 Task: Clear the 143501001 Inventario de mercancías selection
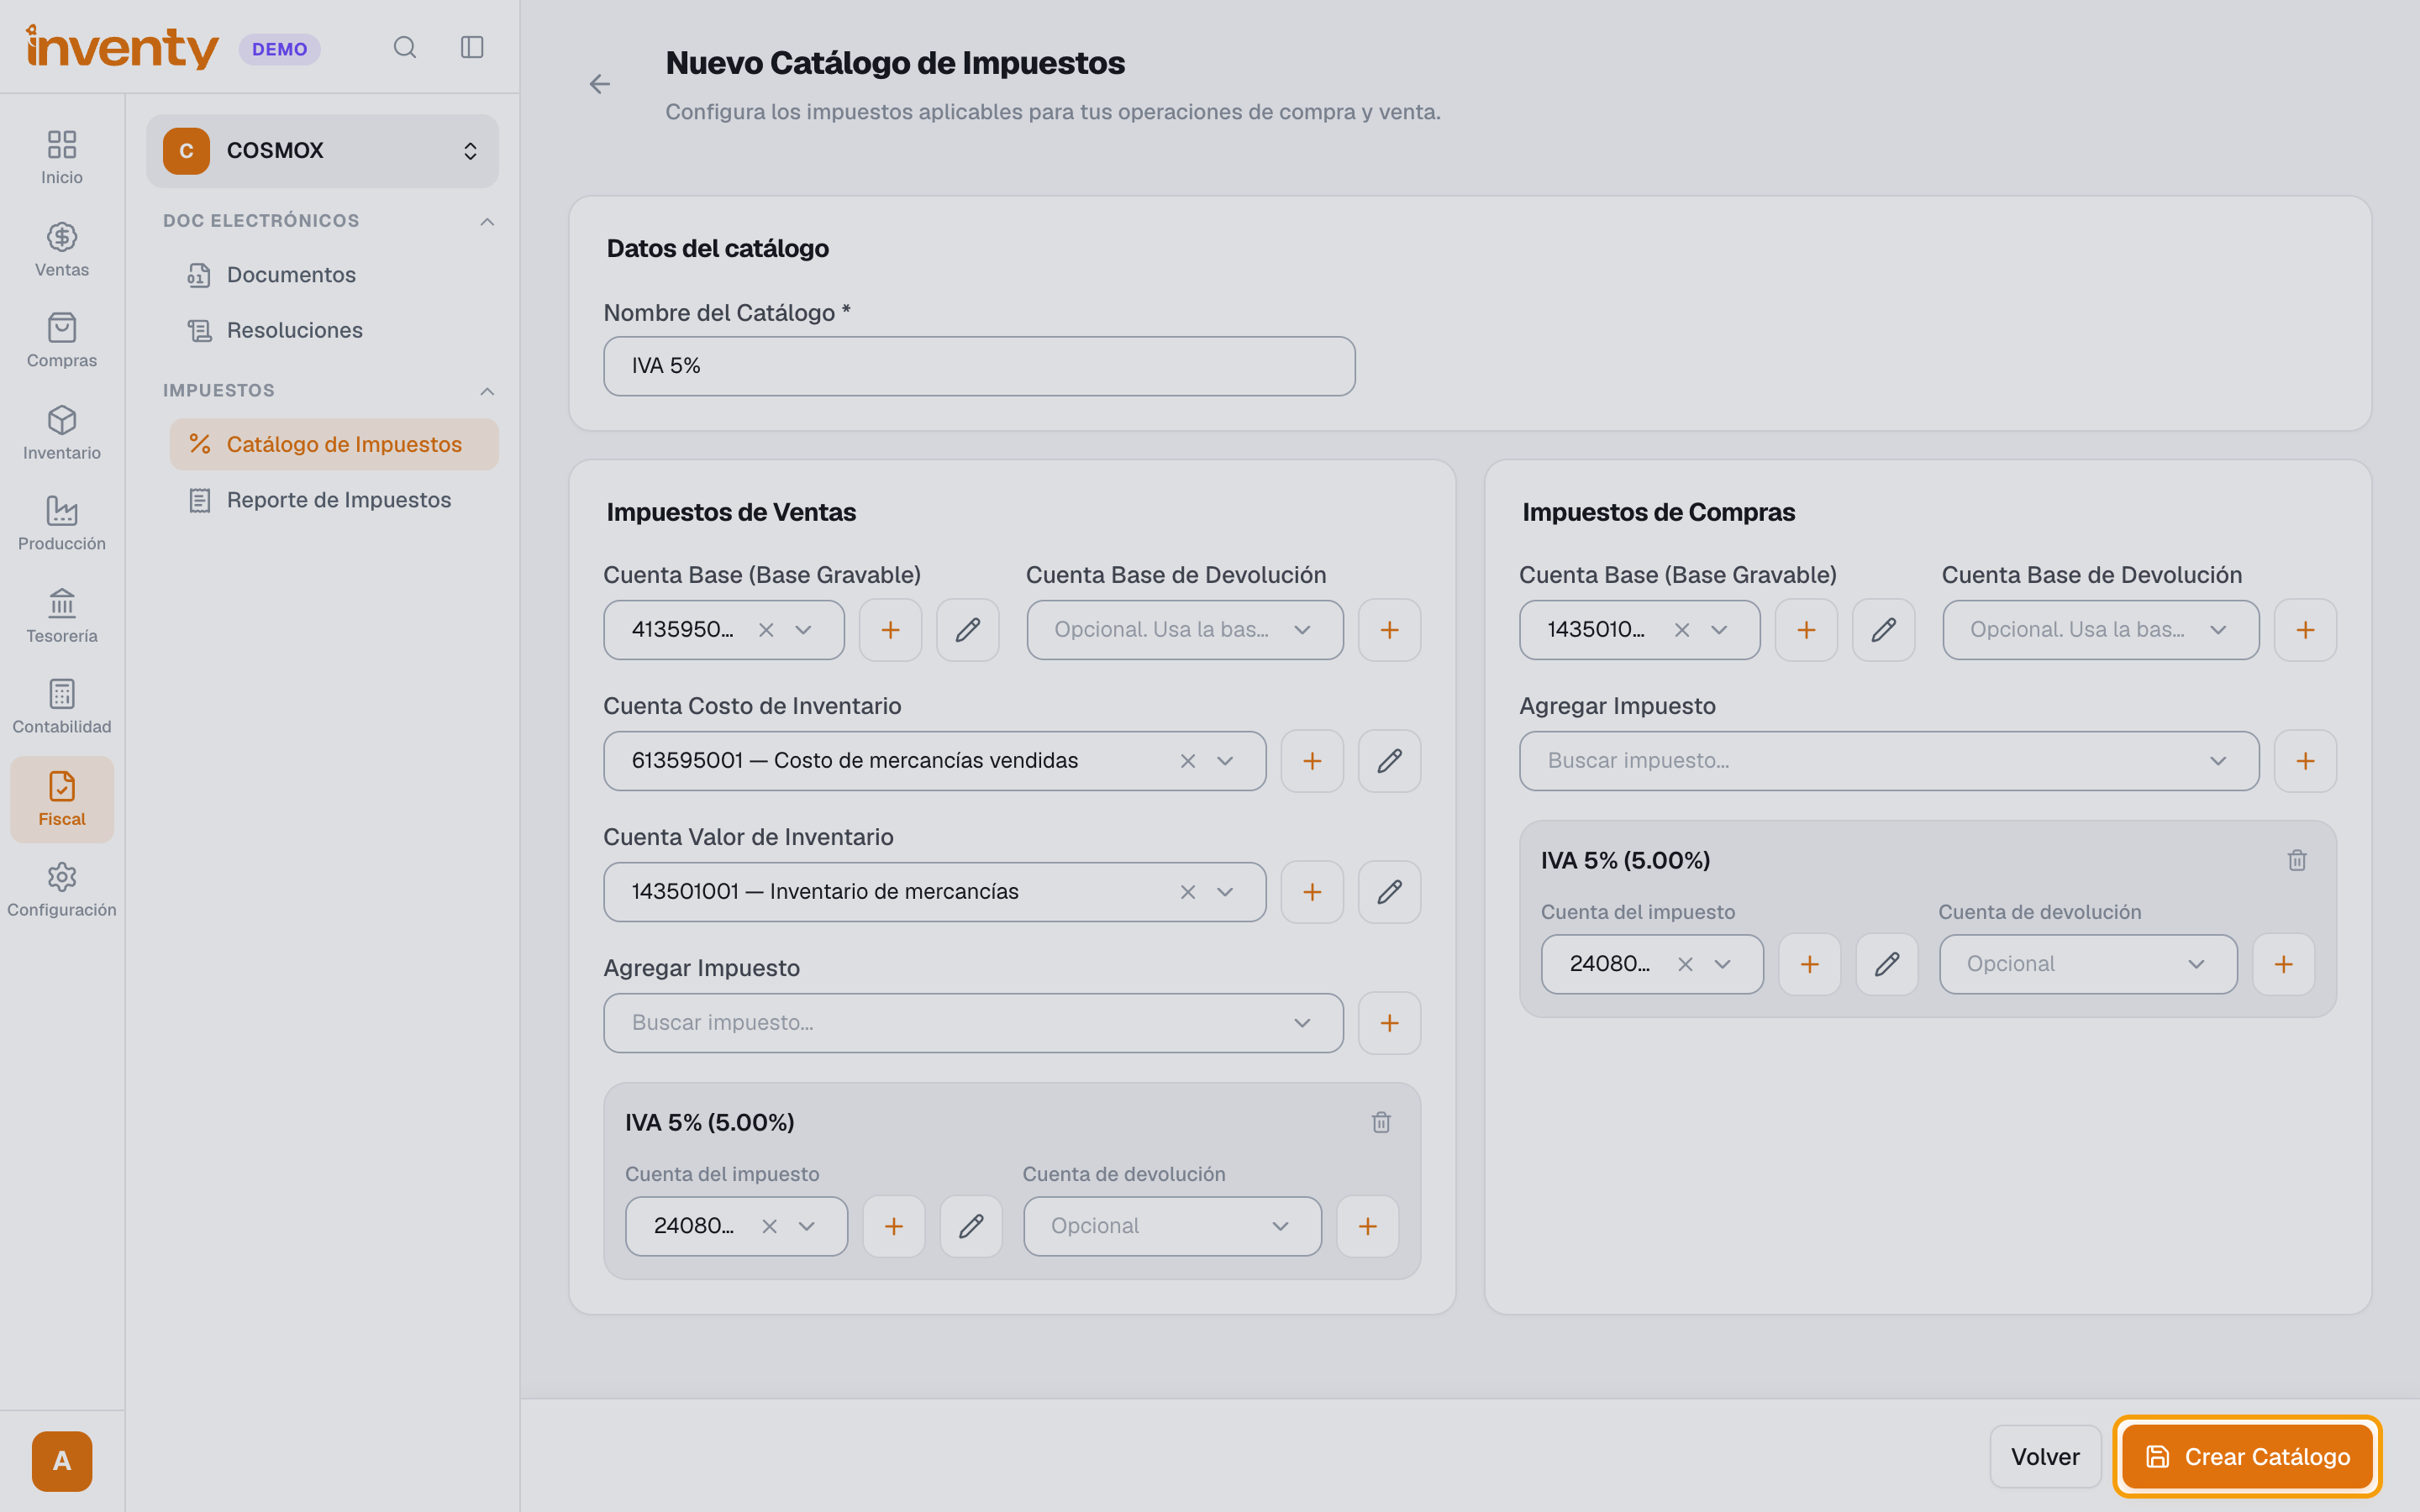click(1187, 892)
